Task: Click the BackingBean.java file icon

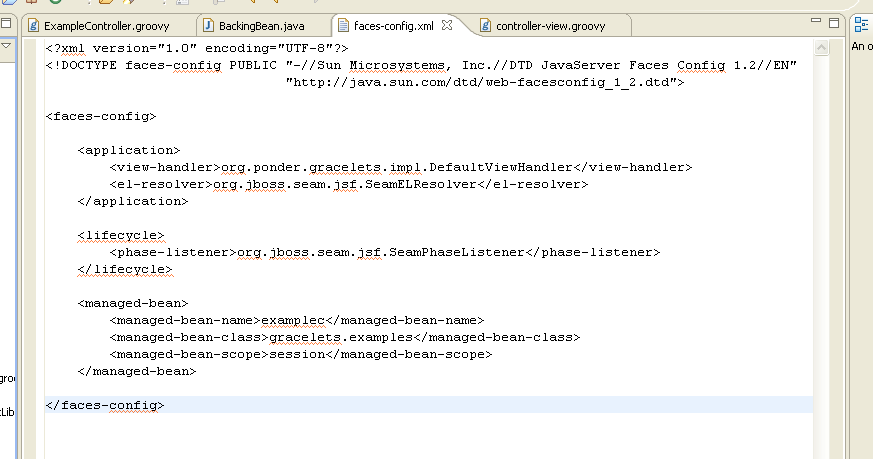Action: [x=209, y=25]
